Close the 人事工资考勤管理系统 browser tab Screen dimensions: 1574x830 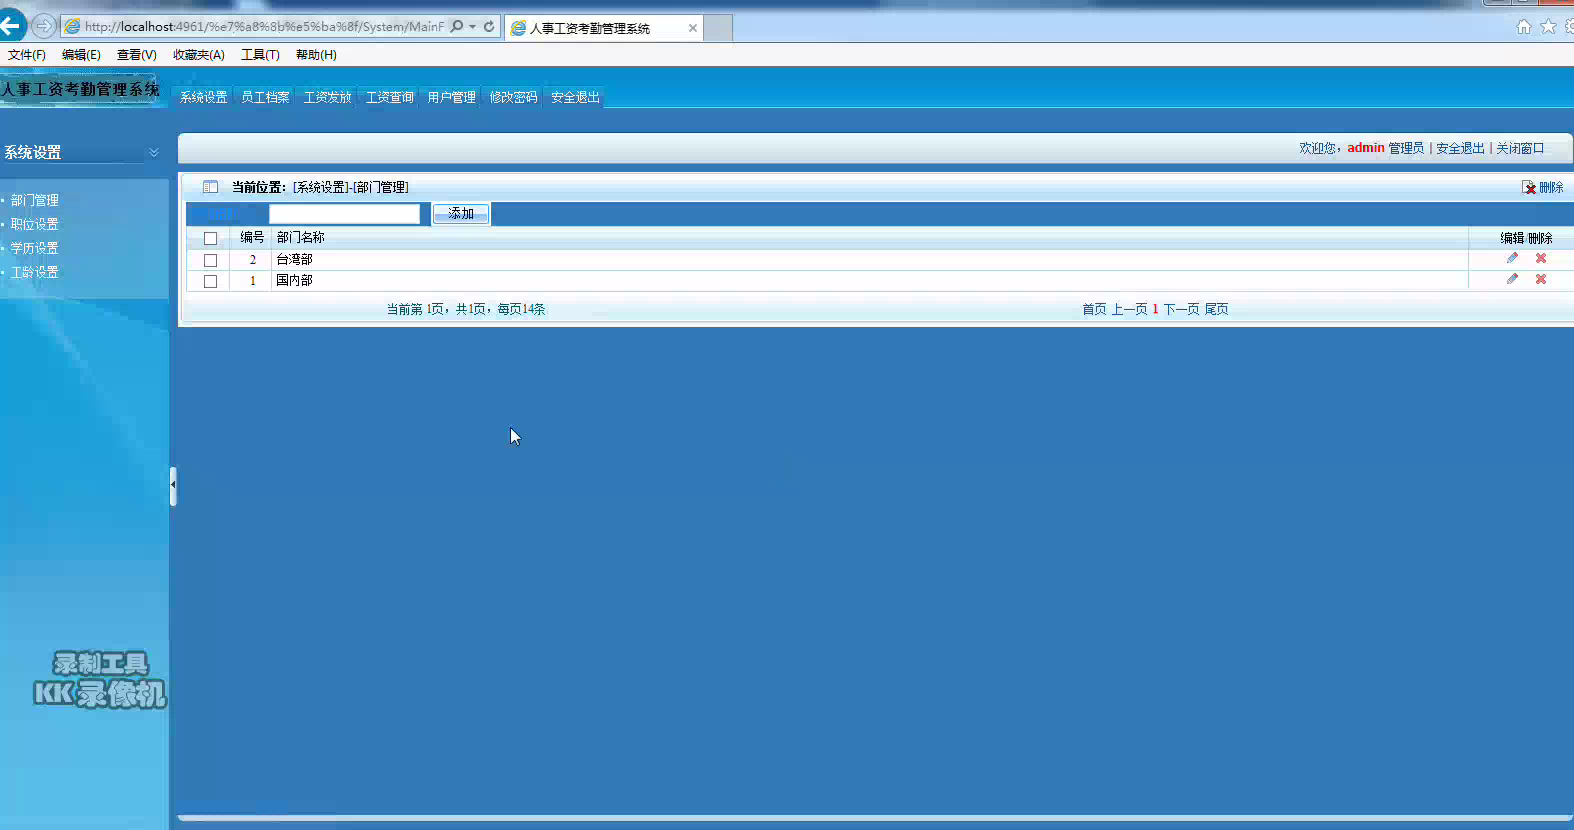[692, 28]
